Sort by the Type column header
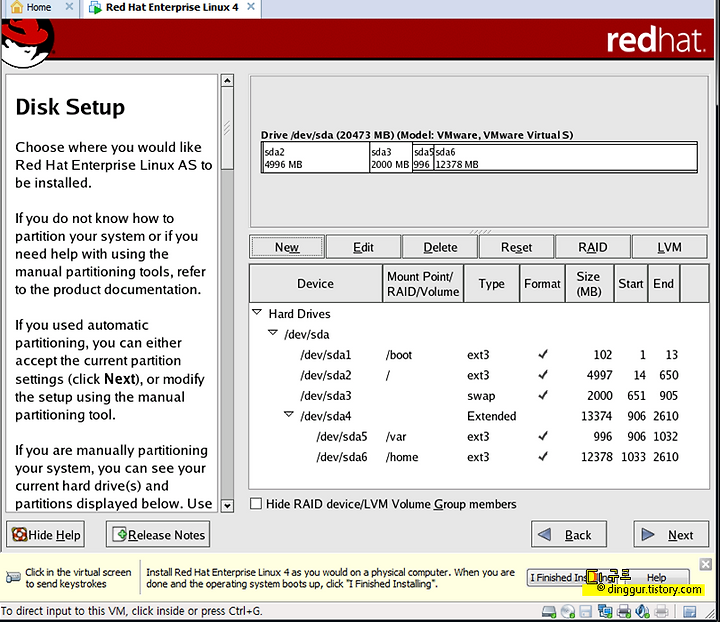This screenshot has height=622, width=720. [x=491, y=283]
